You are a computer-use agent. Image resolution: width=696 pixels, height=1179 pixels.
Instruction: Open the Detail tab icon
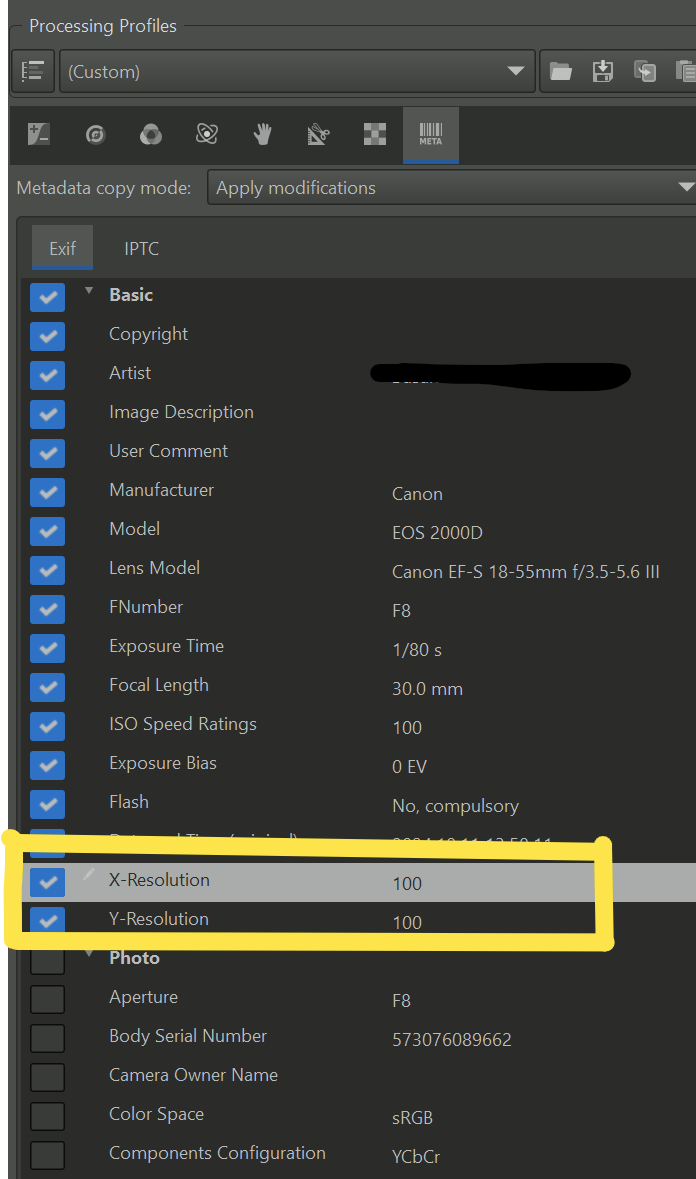pos(95,135)
